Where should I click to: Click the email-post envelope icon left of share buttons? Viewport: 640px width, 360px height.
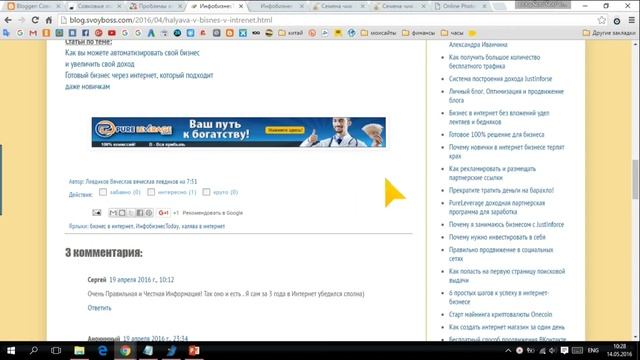coord(96,212)
